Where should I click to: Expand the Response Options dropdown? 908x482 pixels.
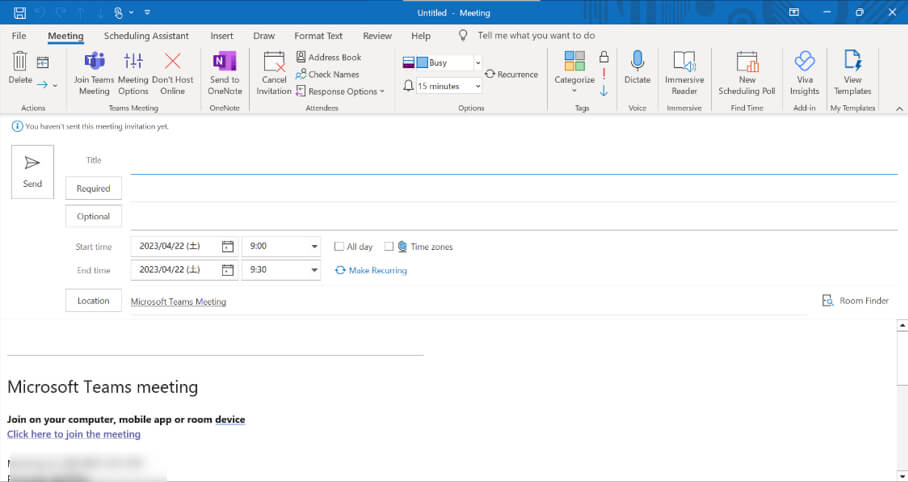(x=381, y=92)
